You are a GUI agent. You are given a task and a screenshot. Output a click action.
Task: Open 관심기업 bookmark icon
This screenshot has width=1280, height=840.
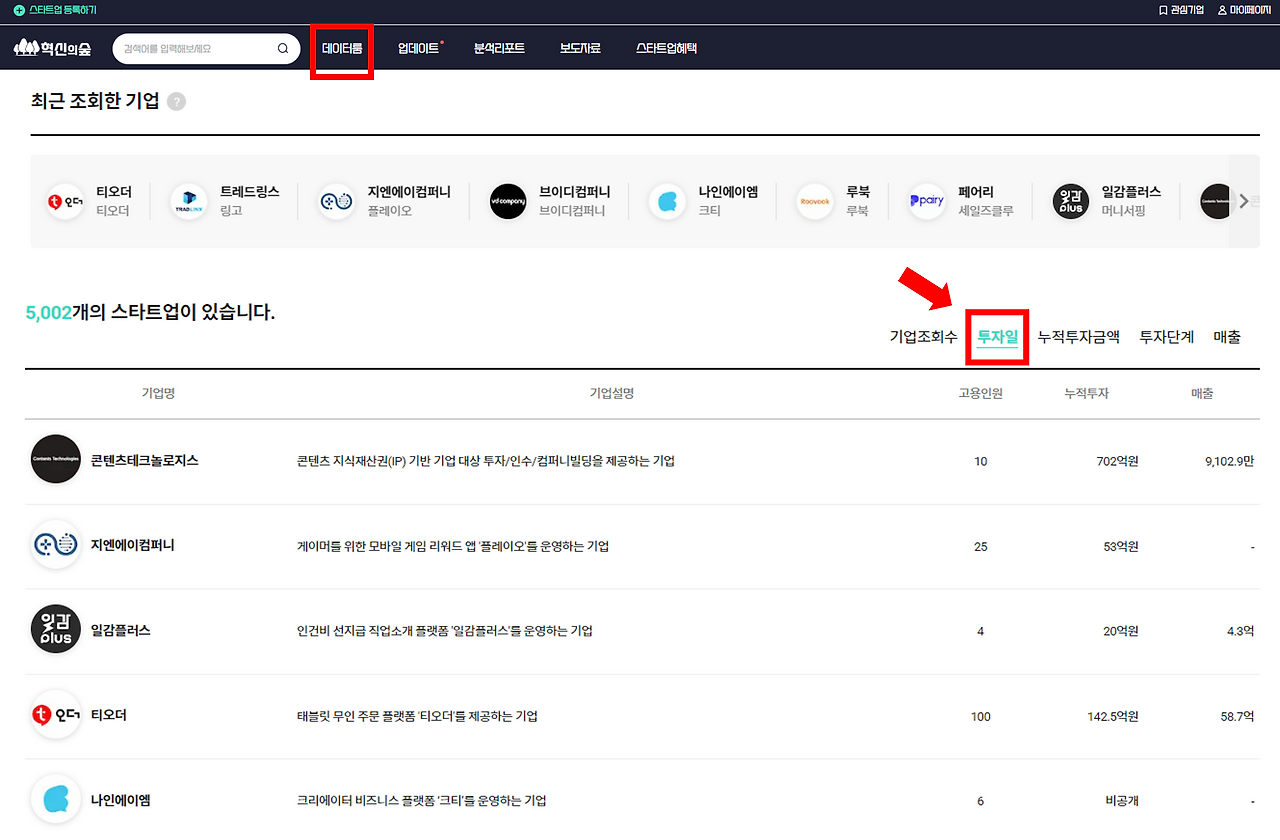click(1163, 10)
